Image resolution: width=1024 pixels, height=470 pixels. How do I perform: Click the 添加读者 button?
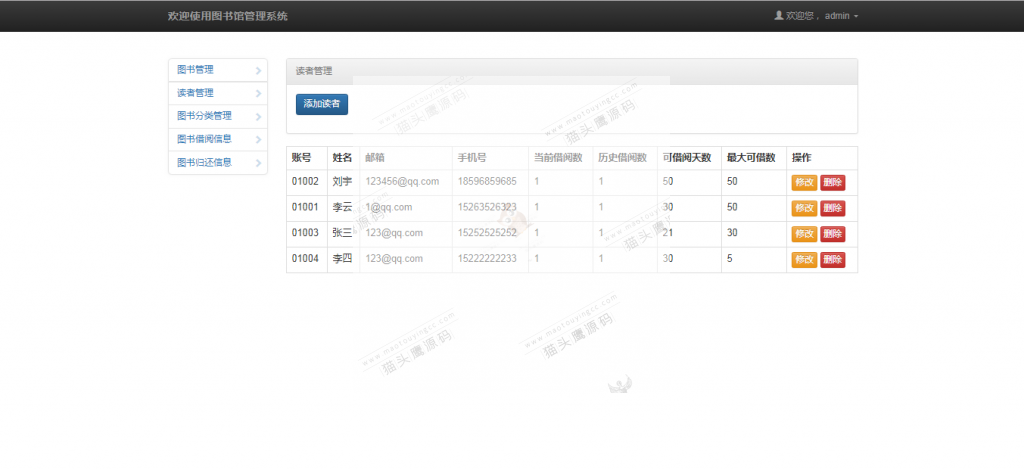322,104
